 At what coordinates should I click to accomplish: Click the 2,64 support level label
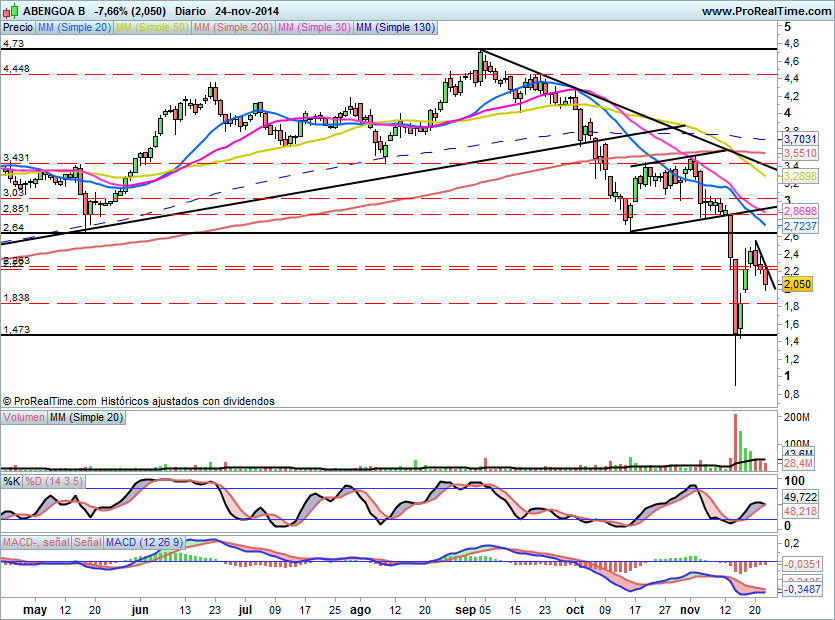pos(13,228)
